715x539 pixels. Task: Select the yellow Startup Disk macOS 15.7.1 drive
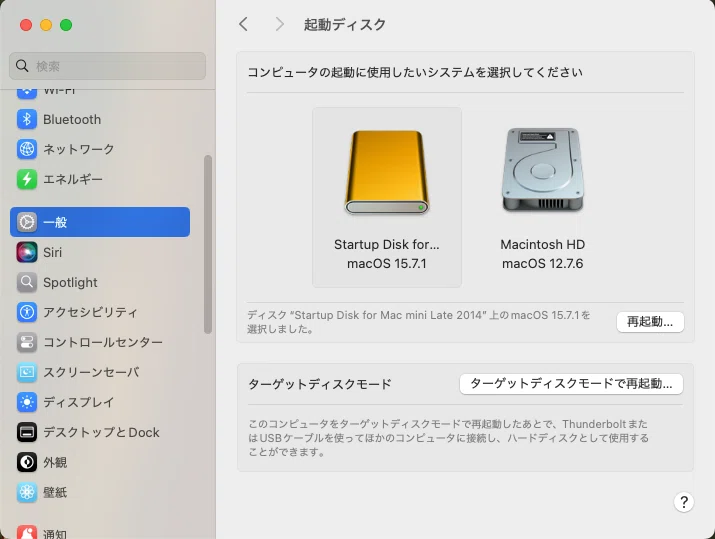[x=387, y=197]
